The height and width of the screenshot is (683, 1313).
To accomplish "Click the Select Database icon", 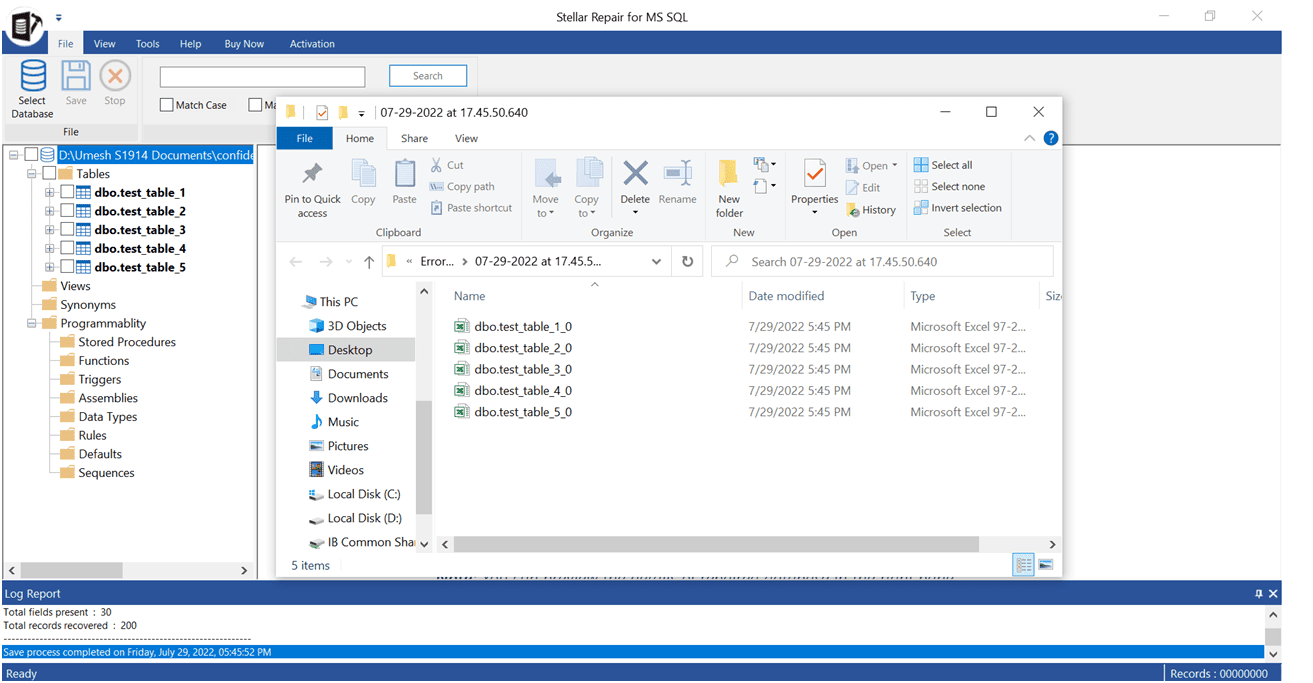I will pyautogui.click(x=33, y=77).
